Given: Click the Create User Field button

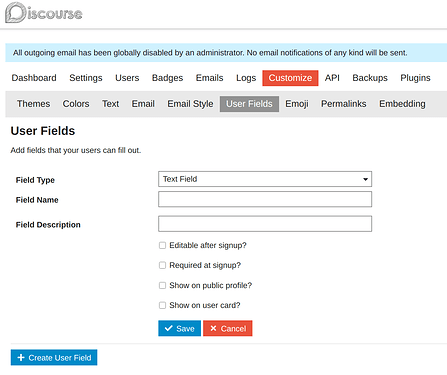Looking at the screenshot, I should point(54,357).
